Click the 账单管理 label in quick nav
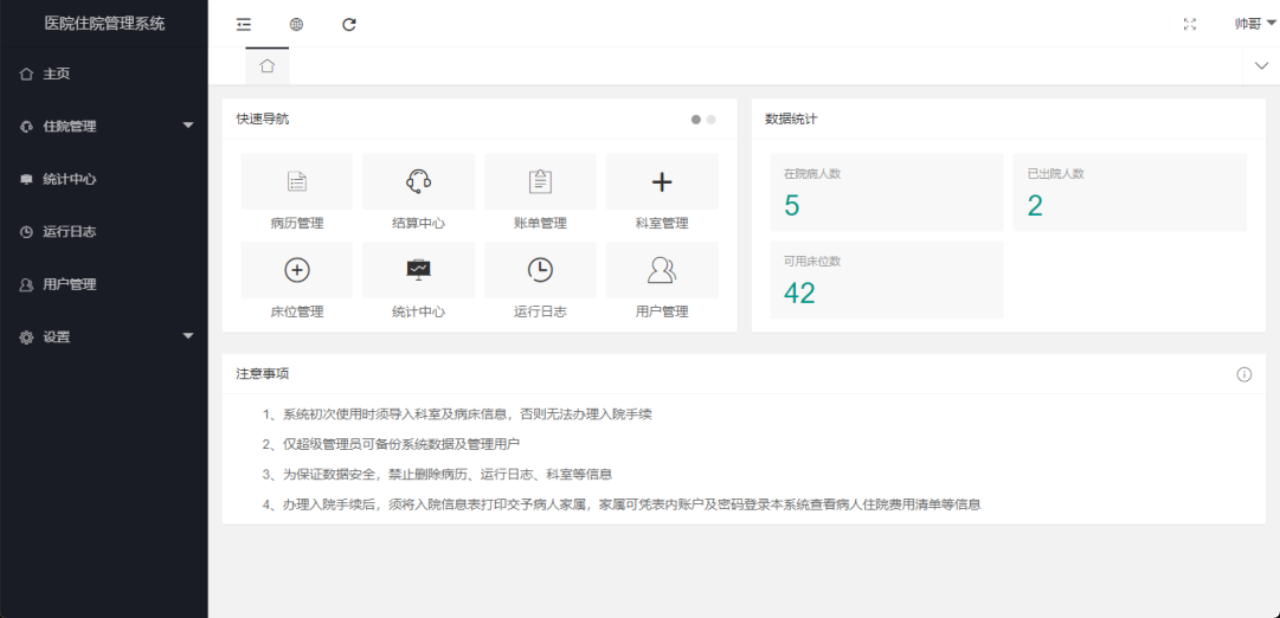1280x618 pixels. point(540,224)
